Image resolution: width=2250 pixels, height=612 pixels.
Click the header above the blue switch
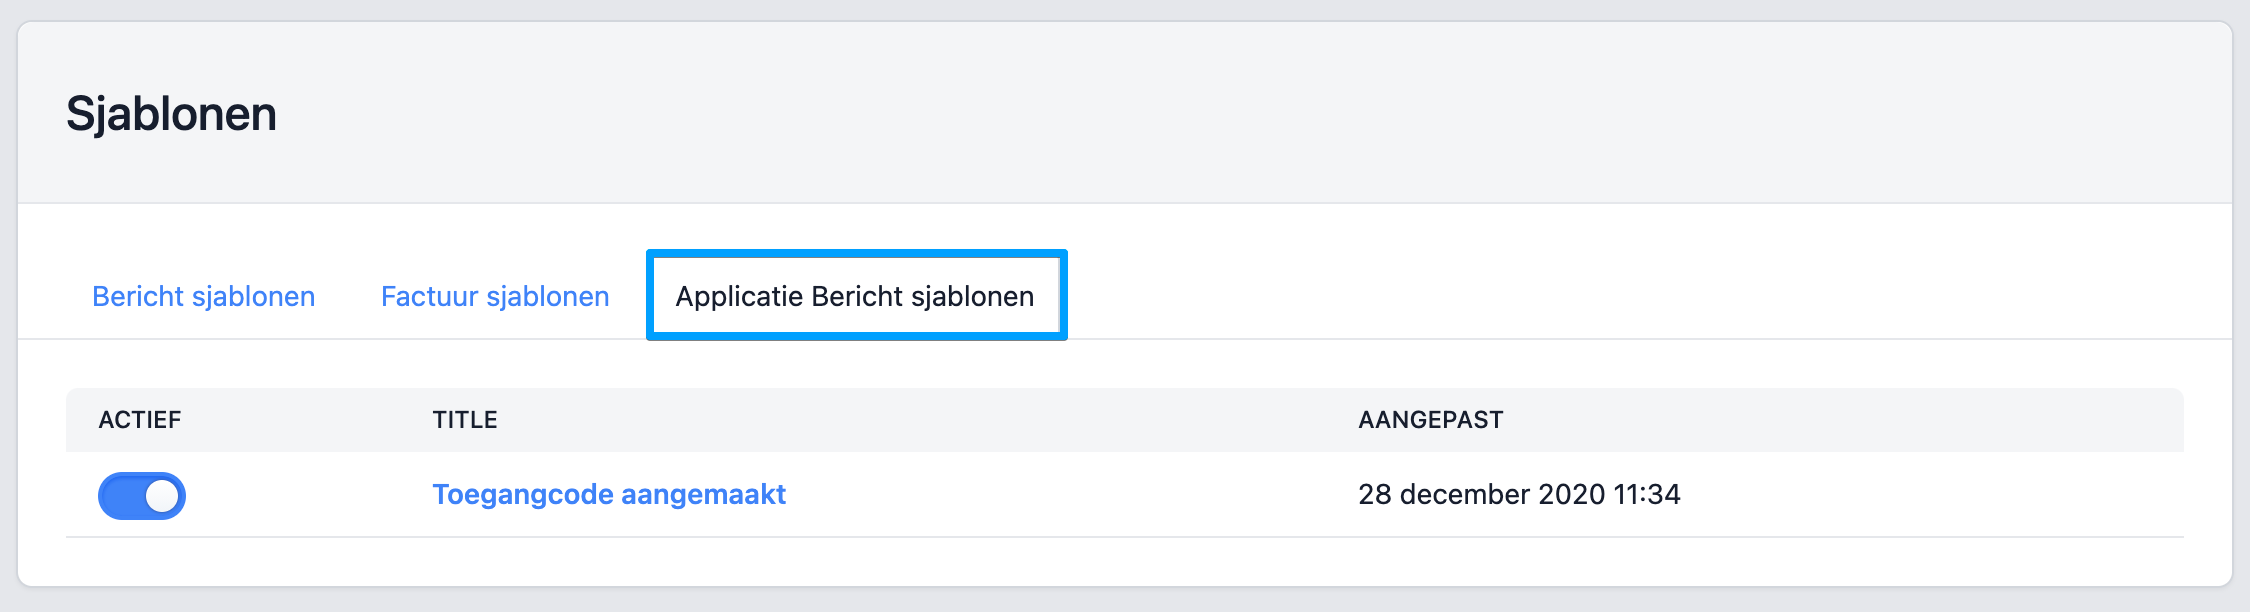(x=140, y=420)
